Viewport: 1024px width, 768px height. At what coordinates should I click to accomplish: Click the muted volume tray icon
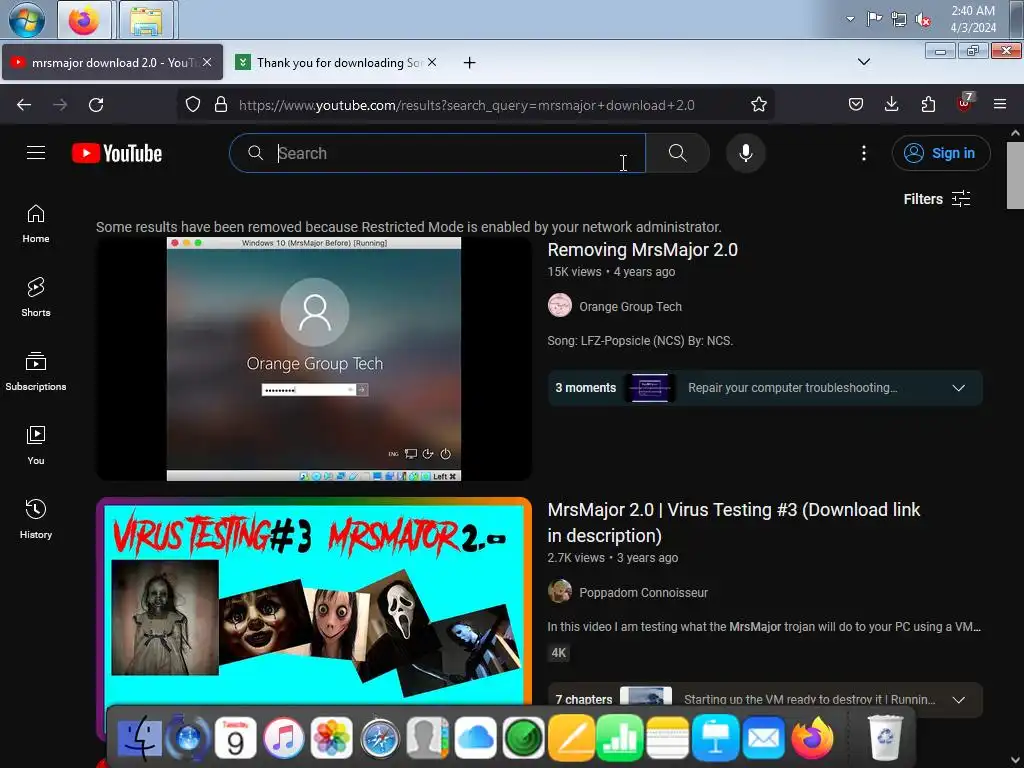click(x=923, y=20)
